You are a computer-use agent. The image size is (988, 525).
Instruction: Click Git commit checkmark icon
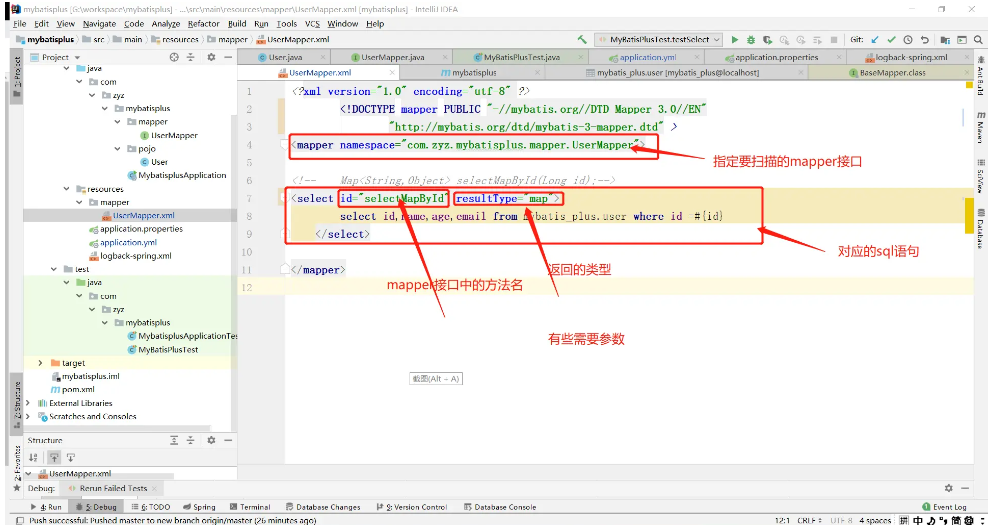pyautogui.click(x=891, y=39)
